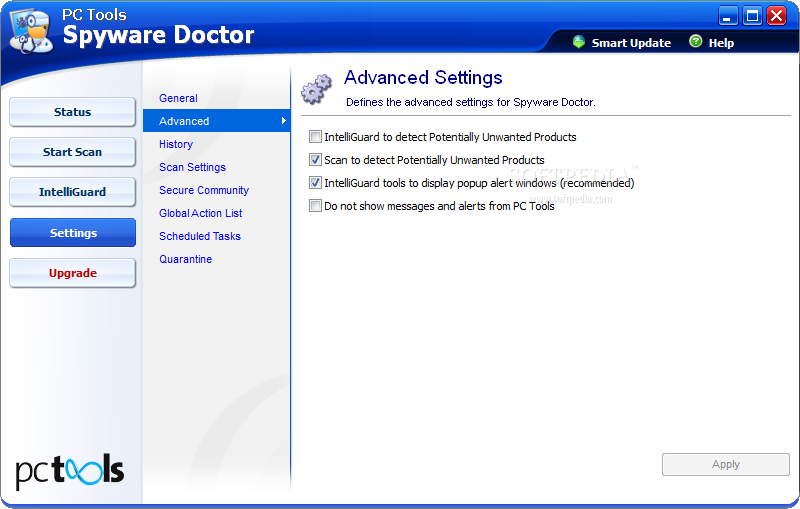Viewport: 800px width, 509px height.
Task: Click the red Upgrade button
Action: coord(72,273)
